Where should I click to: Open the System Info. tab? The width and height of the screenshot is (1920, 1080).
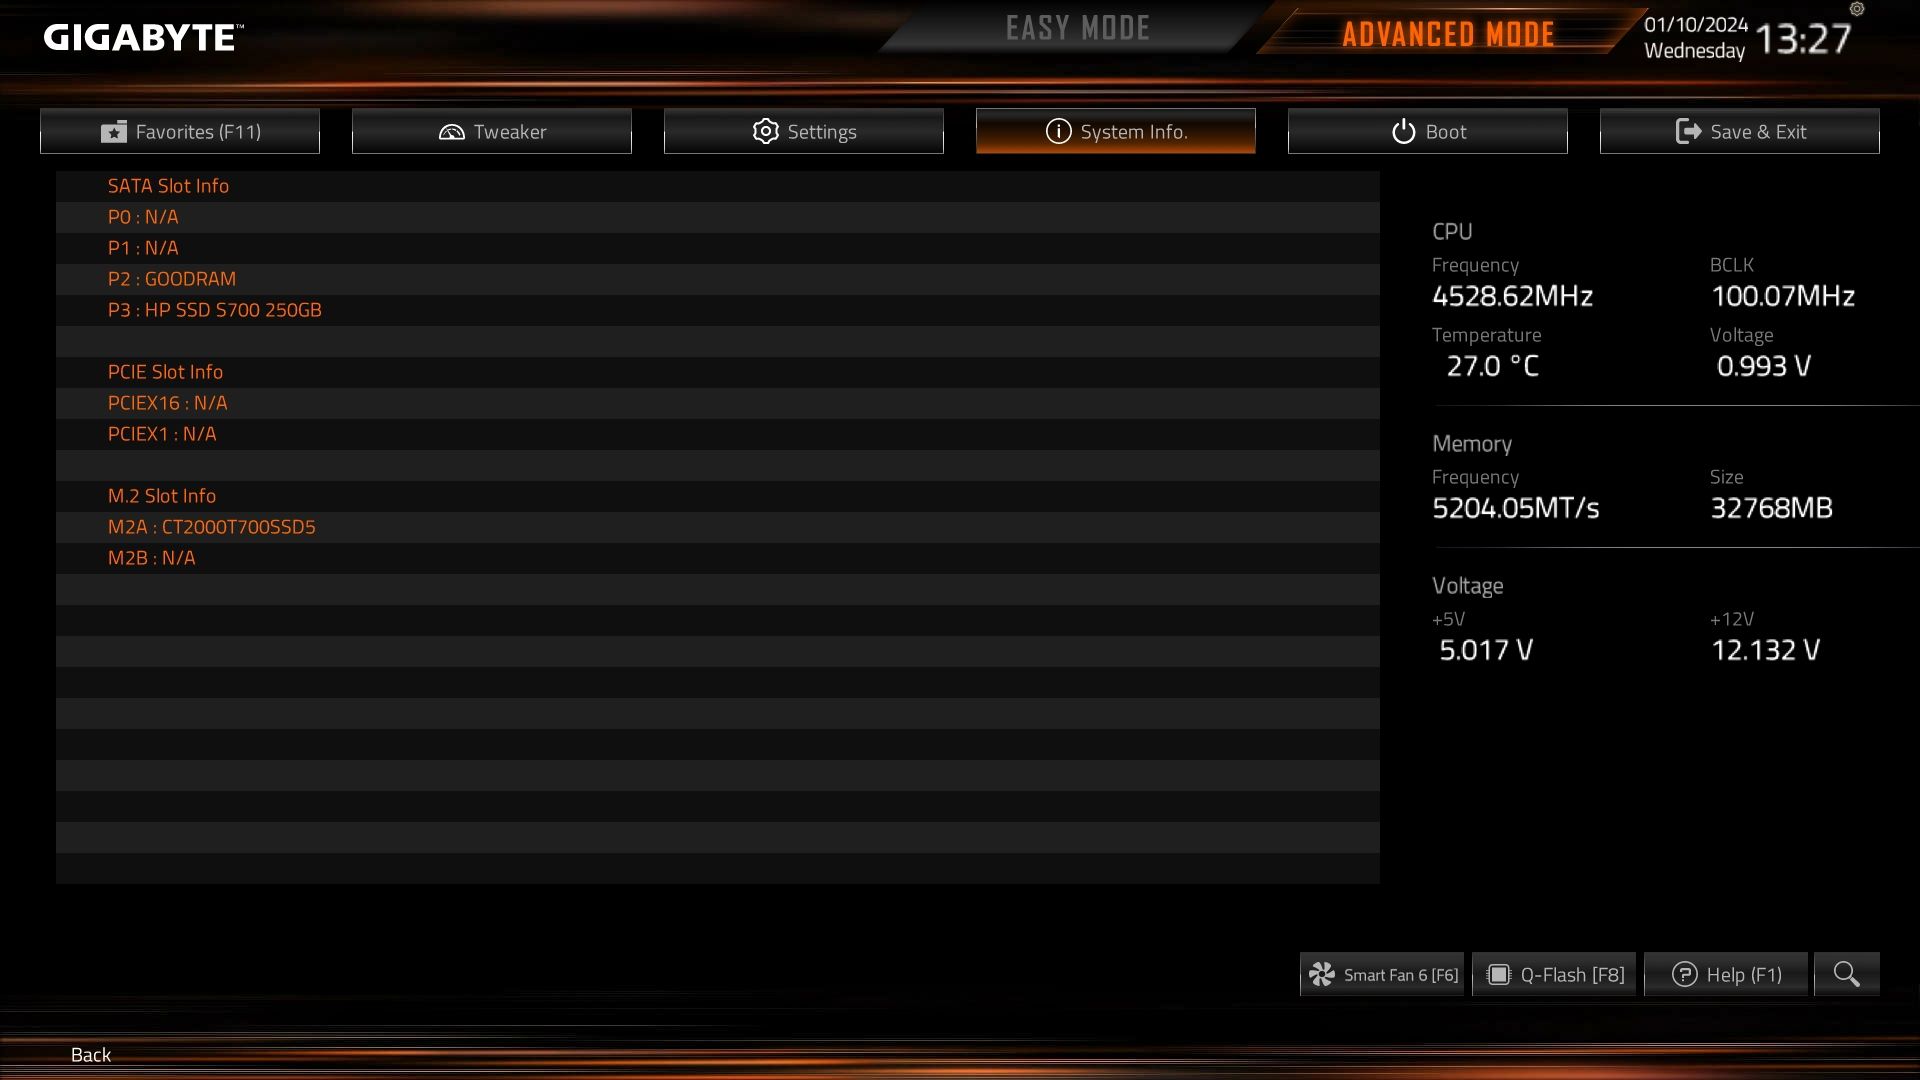[1115, 131]
